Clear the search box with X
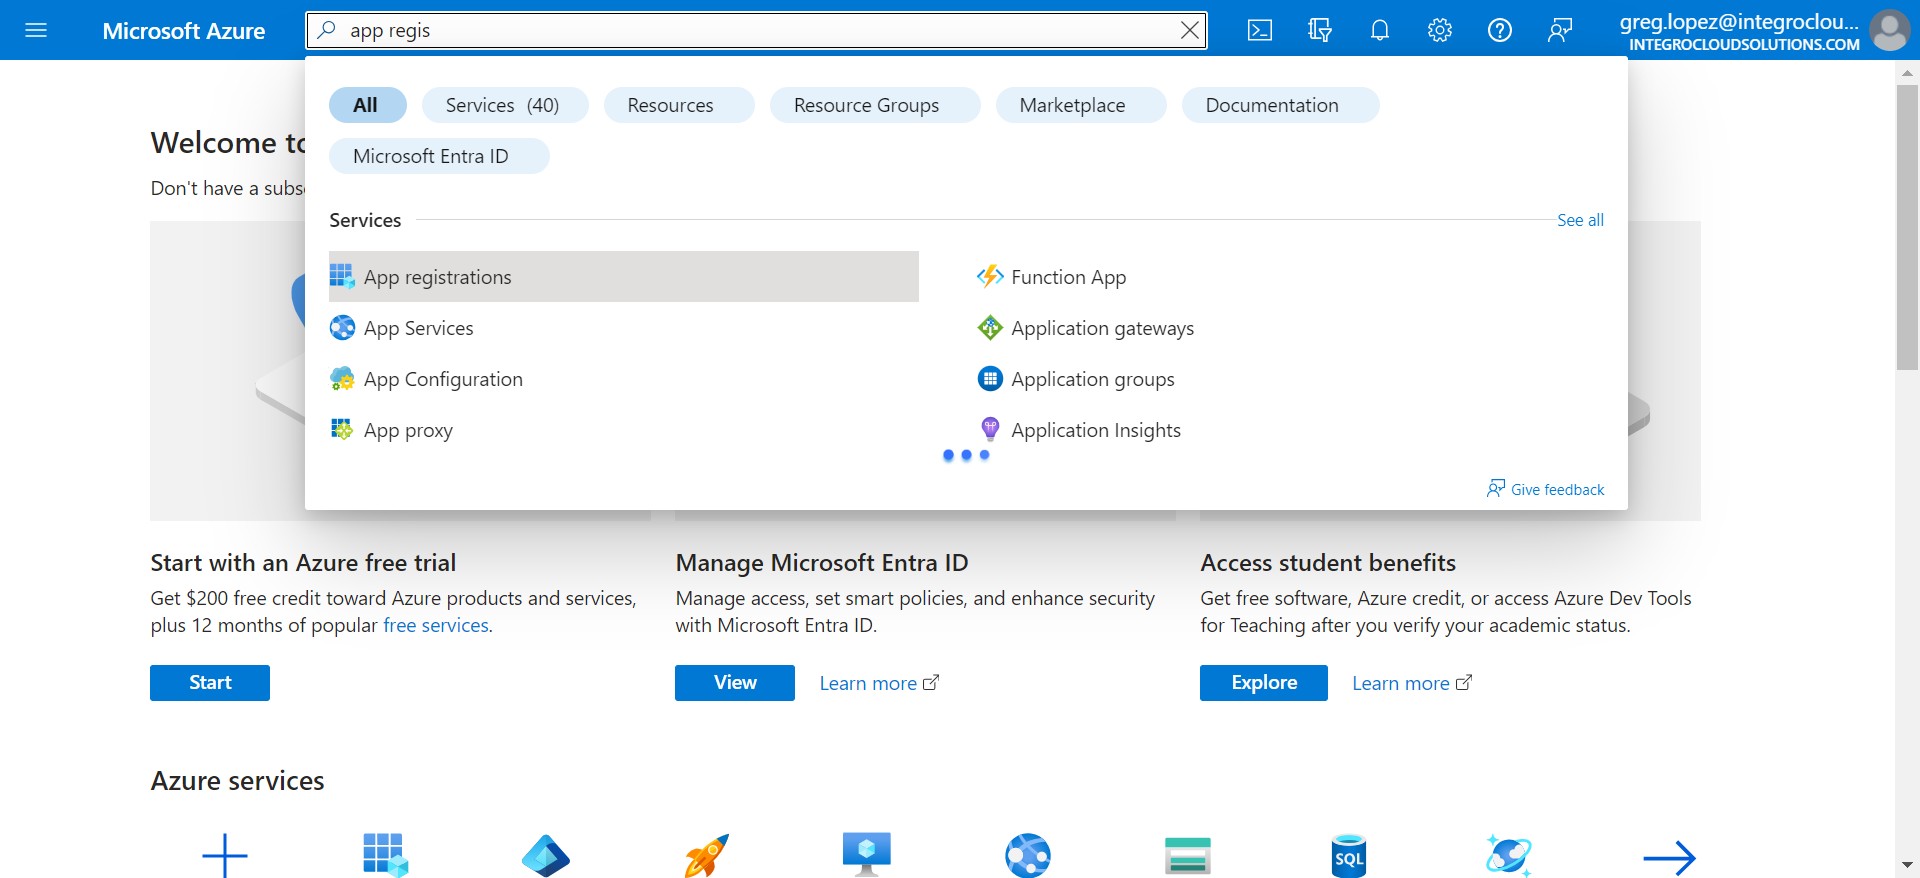This screenshot has height=878, width=1920. [x=1190, y=30]
